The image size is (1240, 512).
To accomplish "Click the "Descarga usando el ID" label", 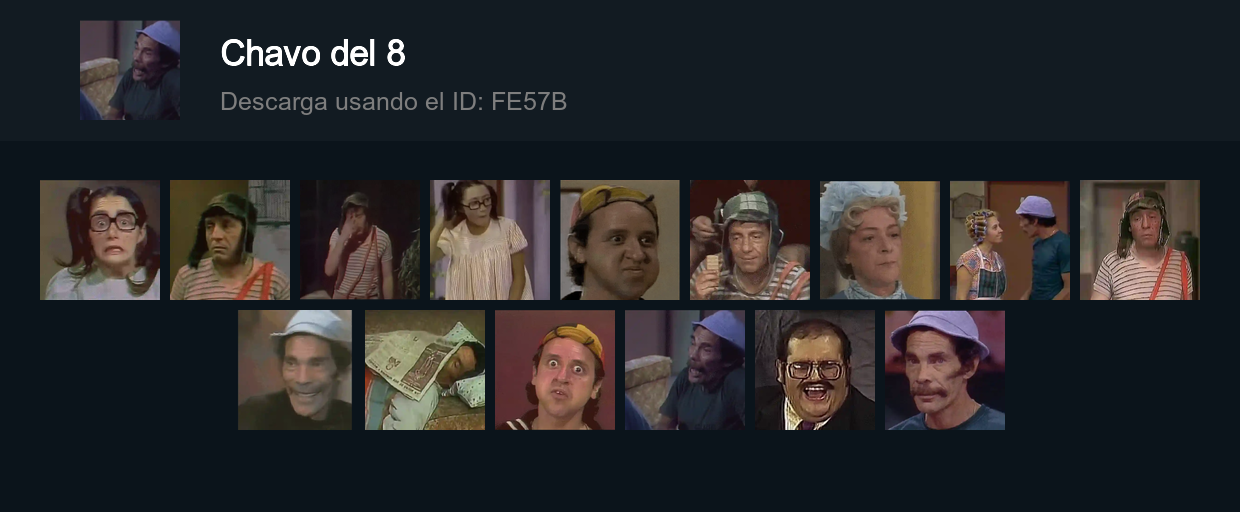I will [352, 101].
